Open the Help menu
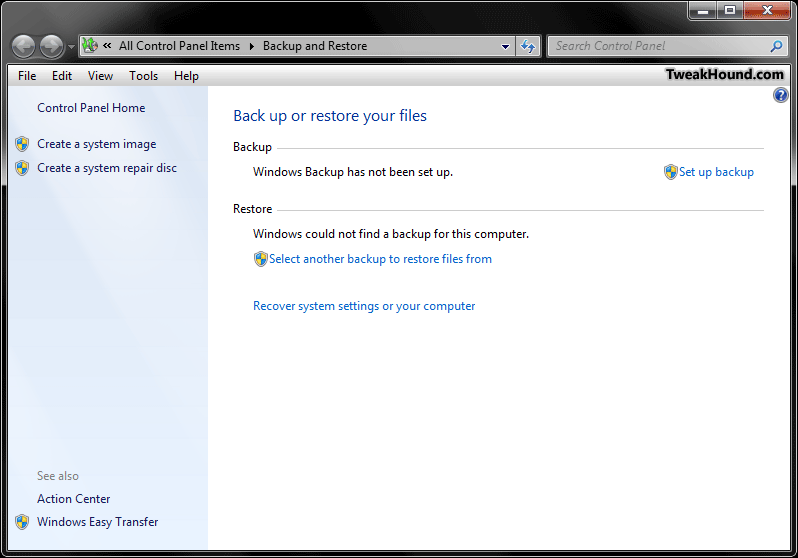798x558 pixels. 186,76
